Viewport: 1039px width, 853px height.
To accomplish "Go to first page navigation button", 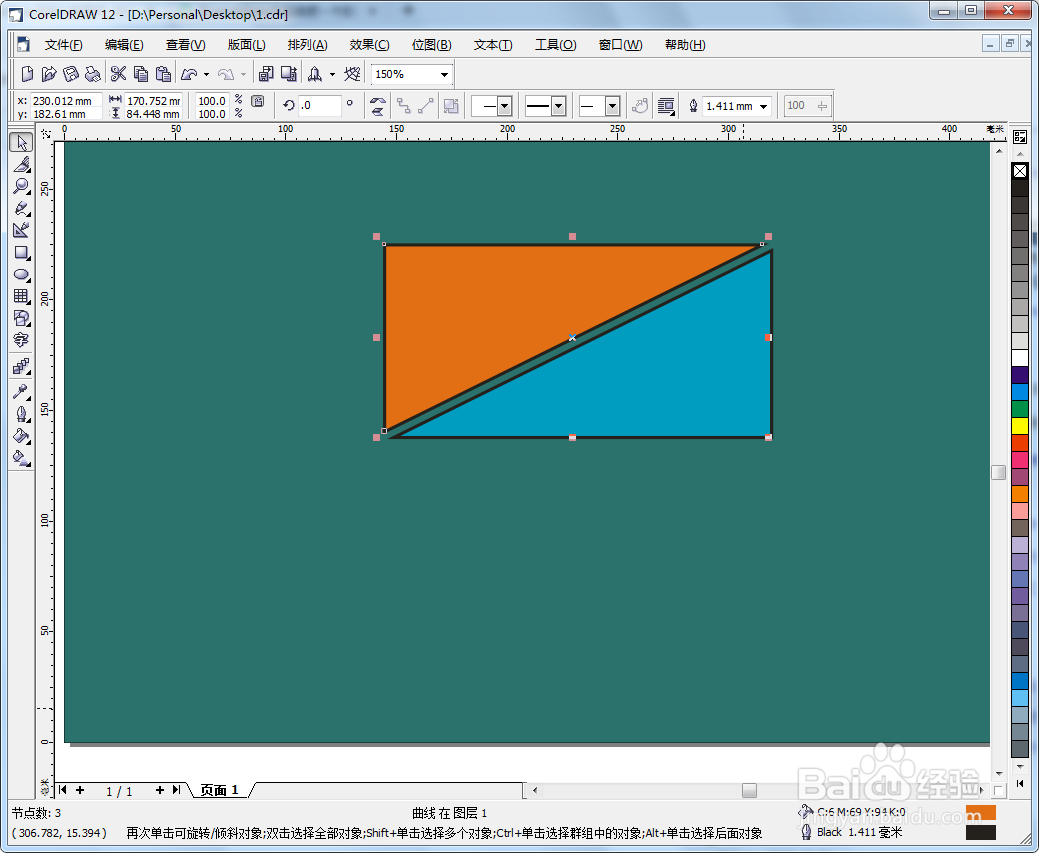I will (63, 789).
